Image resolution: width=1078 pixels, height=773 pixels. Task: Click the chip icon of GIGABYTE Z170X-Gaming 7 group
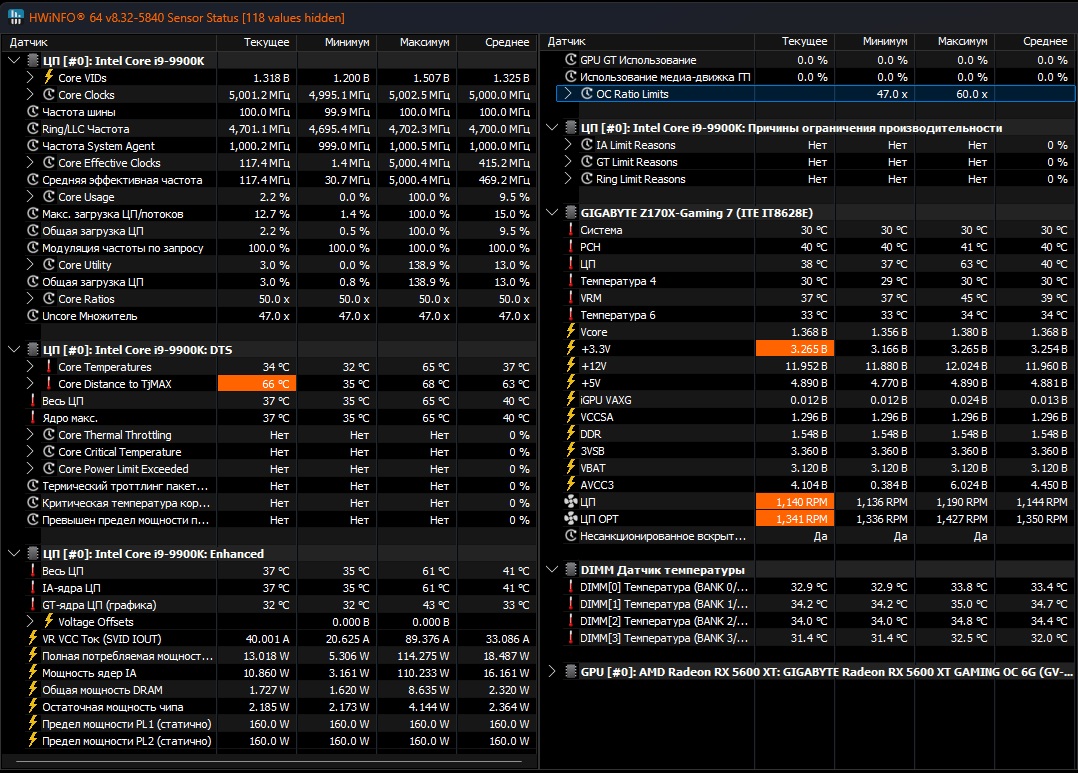pyautogui.click(x=571, y=213)
